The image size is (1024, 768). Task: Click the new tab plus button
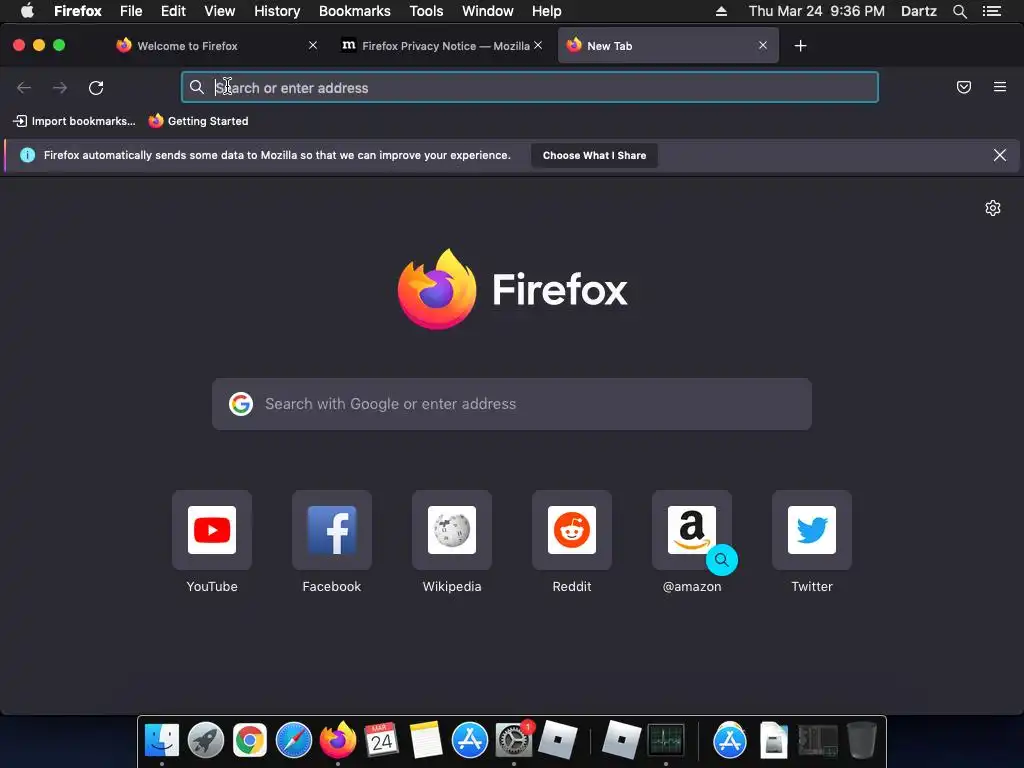pos(800,46)
